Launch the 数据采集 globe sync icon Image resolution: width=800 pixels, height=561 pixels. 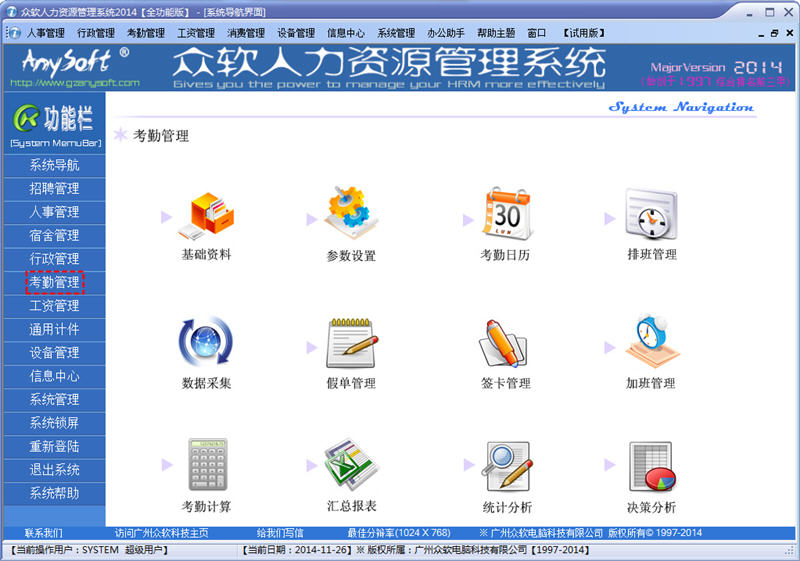coord(206,341)
